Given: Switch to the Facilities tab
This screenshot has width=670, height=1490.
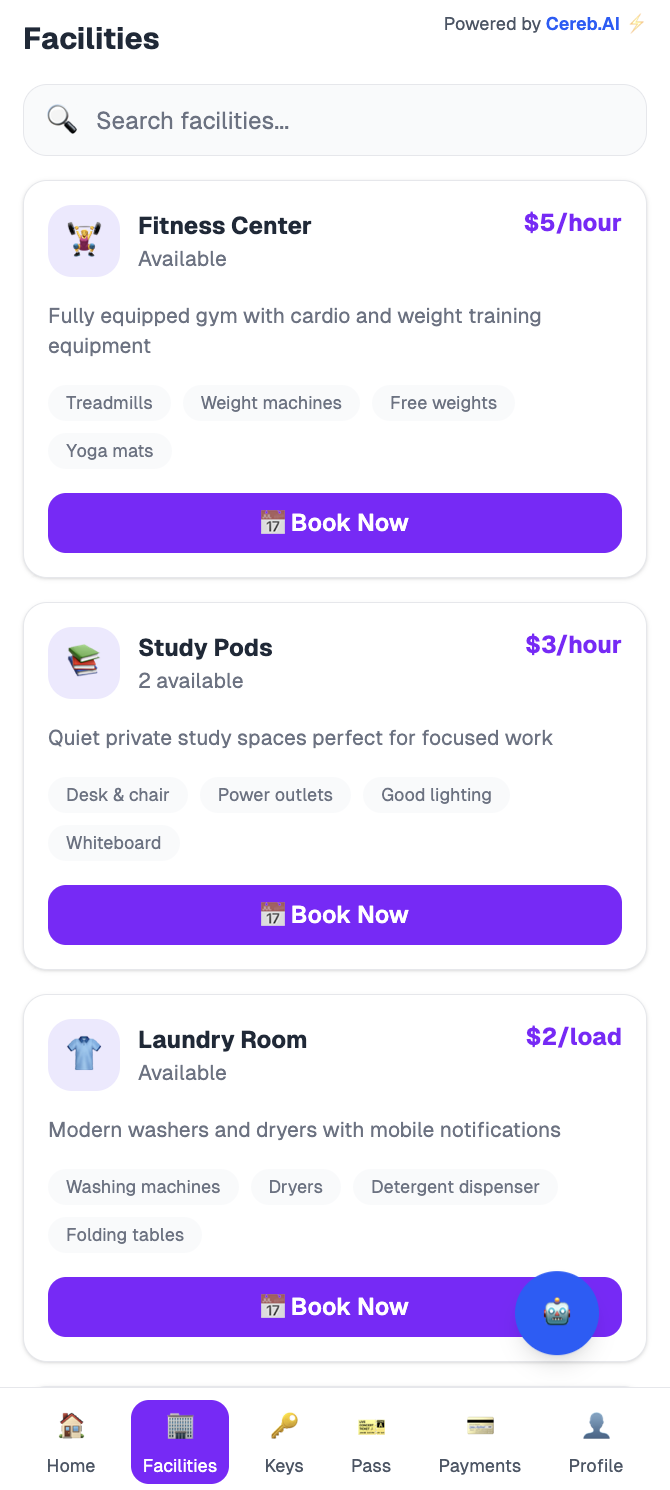Looking at the screenshot, I should click(x=180, y=1441).
